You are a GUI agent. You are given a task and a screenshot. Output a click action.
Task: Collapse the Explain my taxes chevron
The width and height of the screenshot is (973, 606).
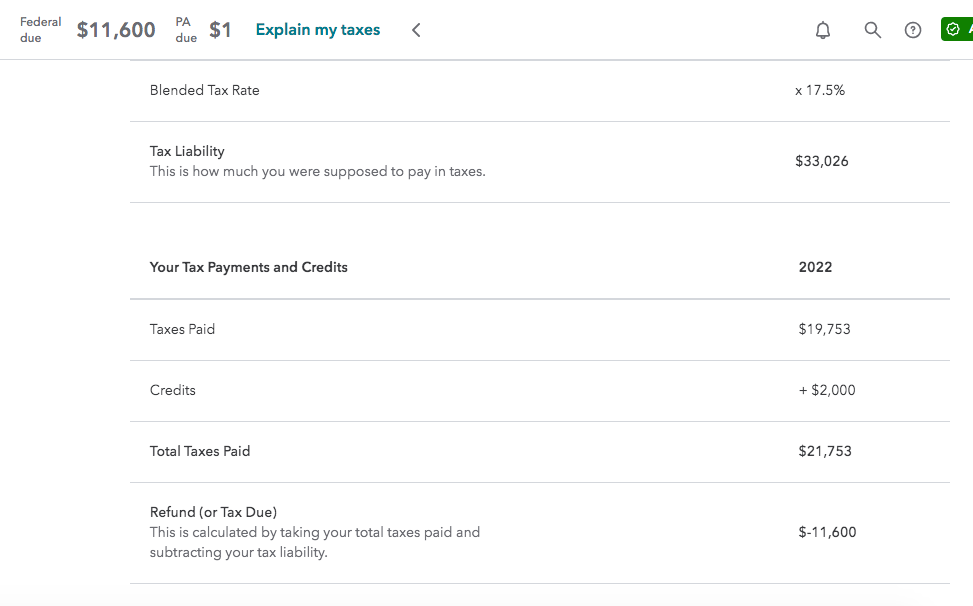tap(416, 30)
